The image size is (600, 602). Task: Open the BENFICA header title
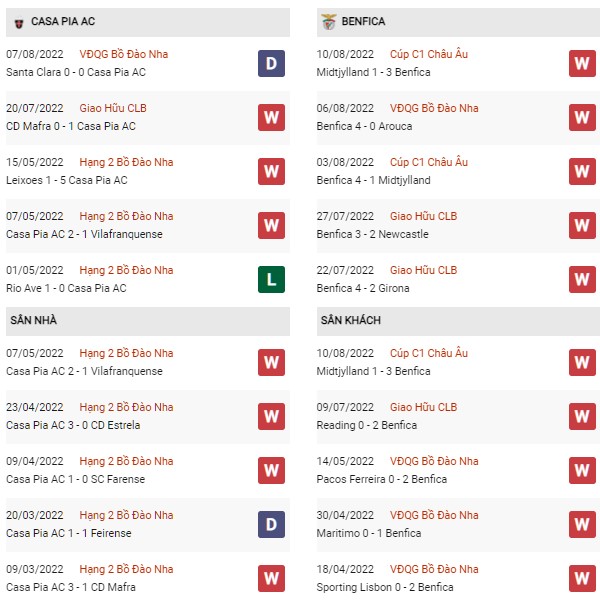pos(363,22)
